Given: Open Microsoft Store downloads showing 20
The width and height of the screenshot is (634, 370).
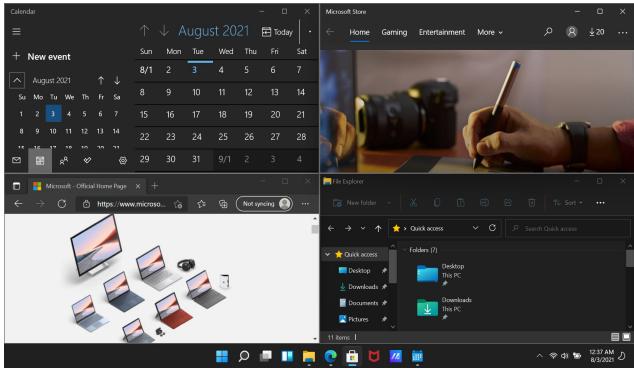Looking at the screenshot, I should pyautogui.click(x=597, y=32).
